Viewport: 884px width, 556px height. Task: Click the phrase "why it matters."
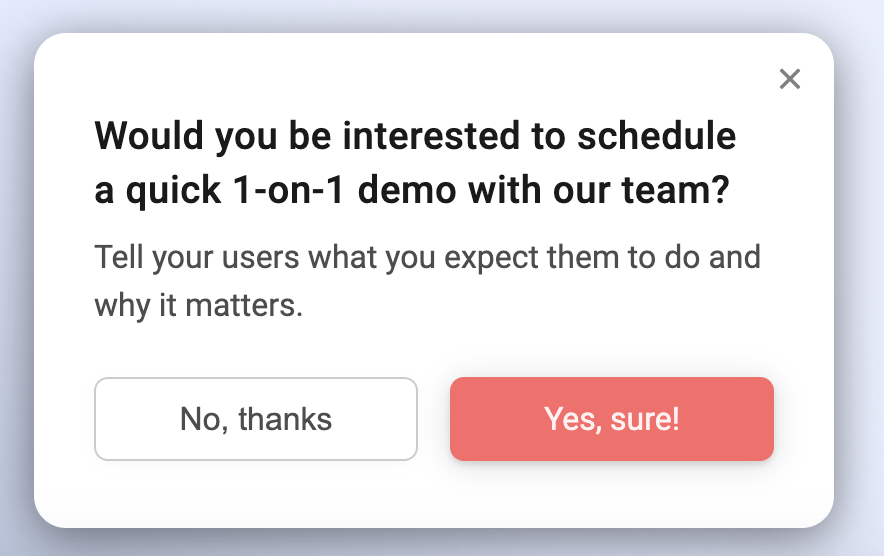198,304
